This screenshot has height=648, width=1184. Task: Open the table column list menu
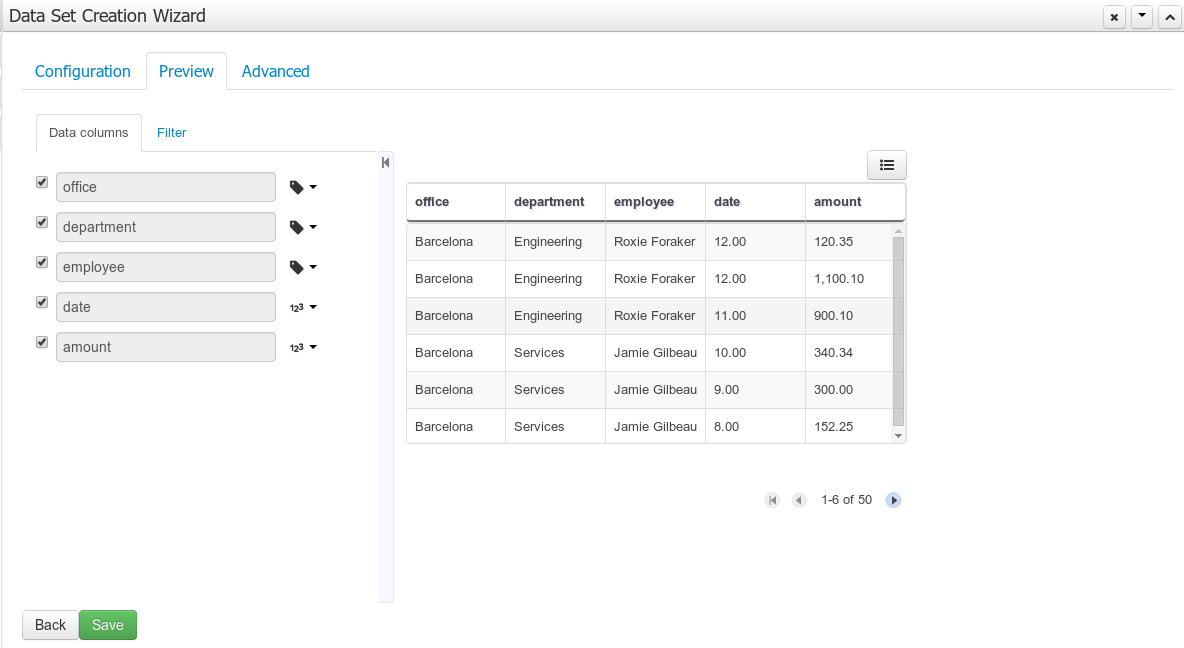point(886,165)
